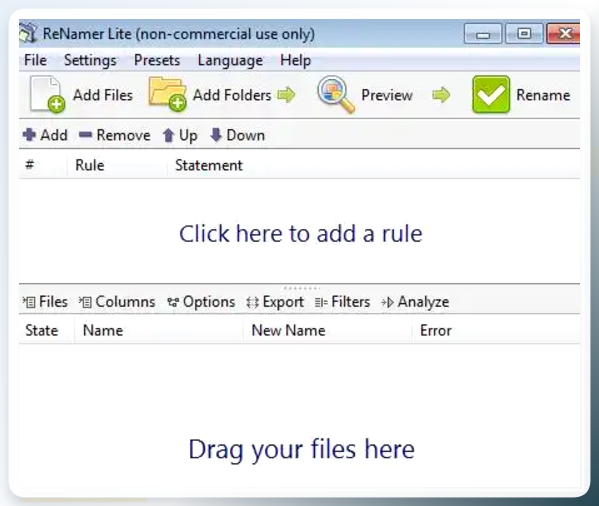Open the Language menu

230,60
